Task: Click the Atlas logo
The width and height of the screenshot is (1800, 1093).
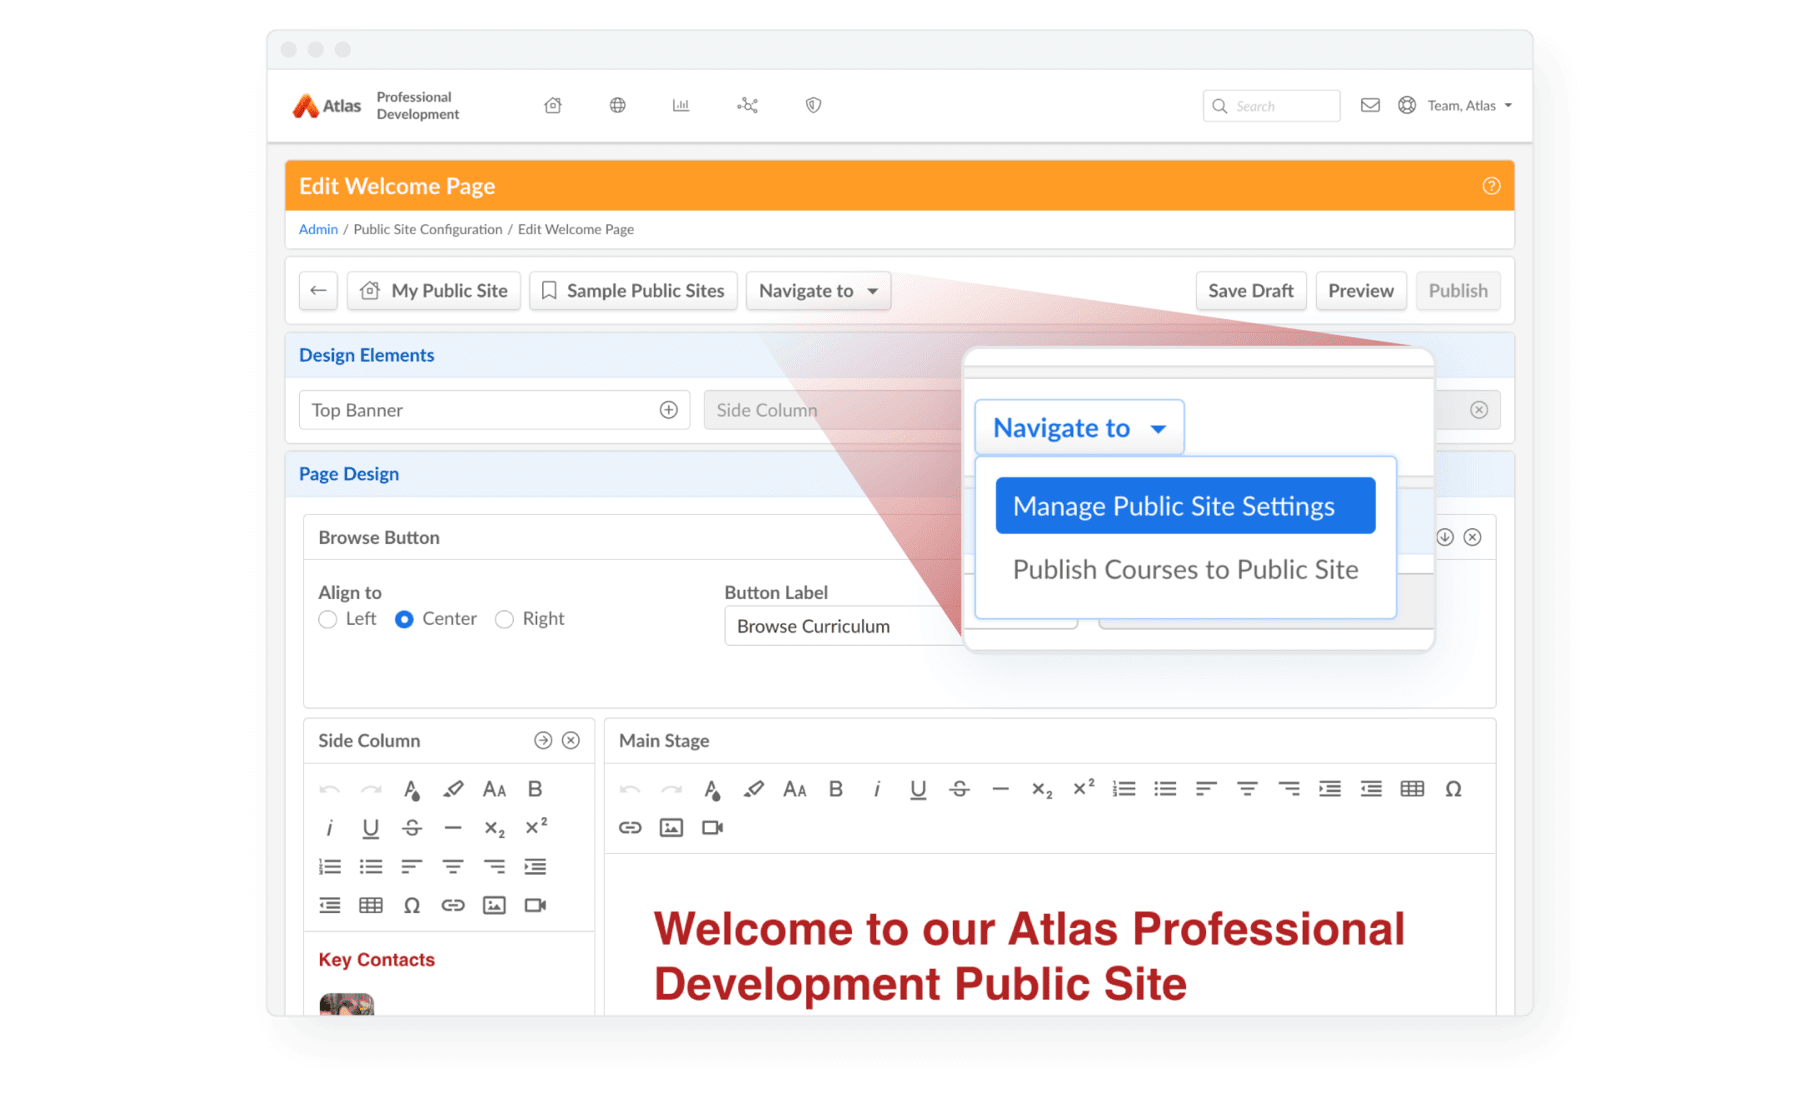Action: click(327, 105)
